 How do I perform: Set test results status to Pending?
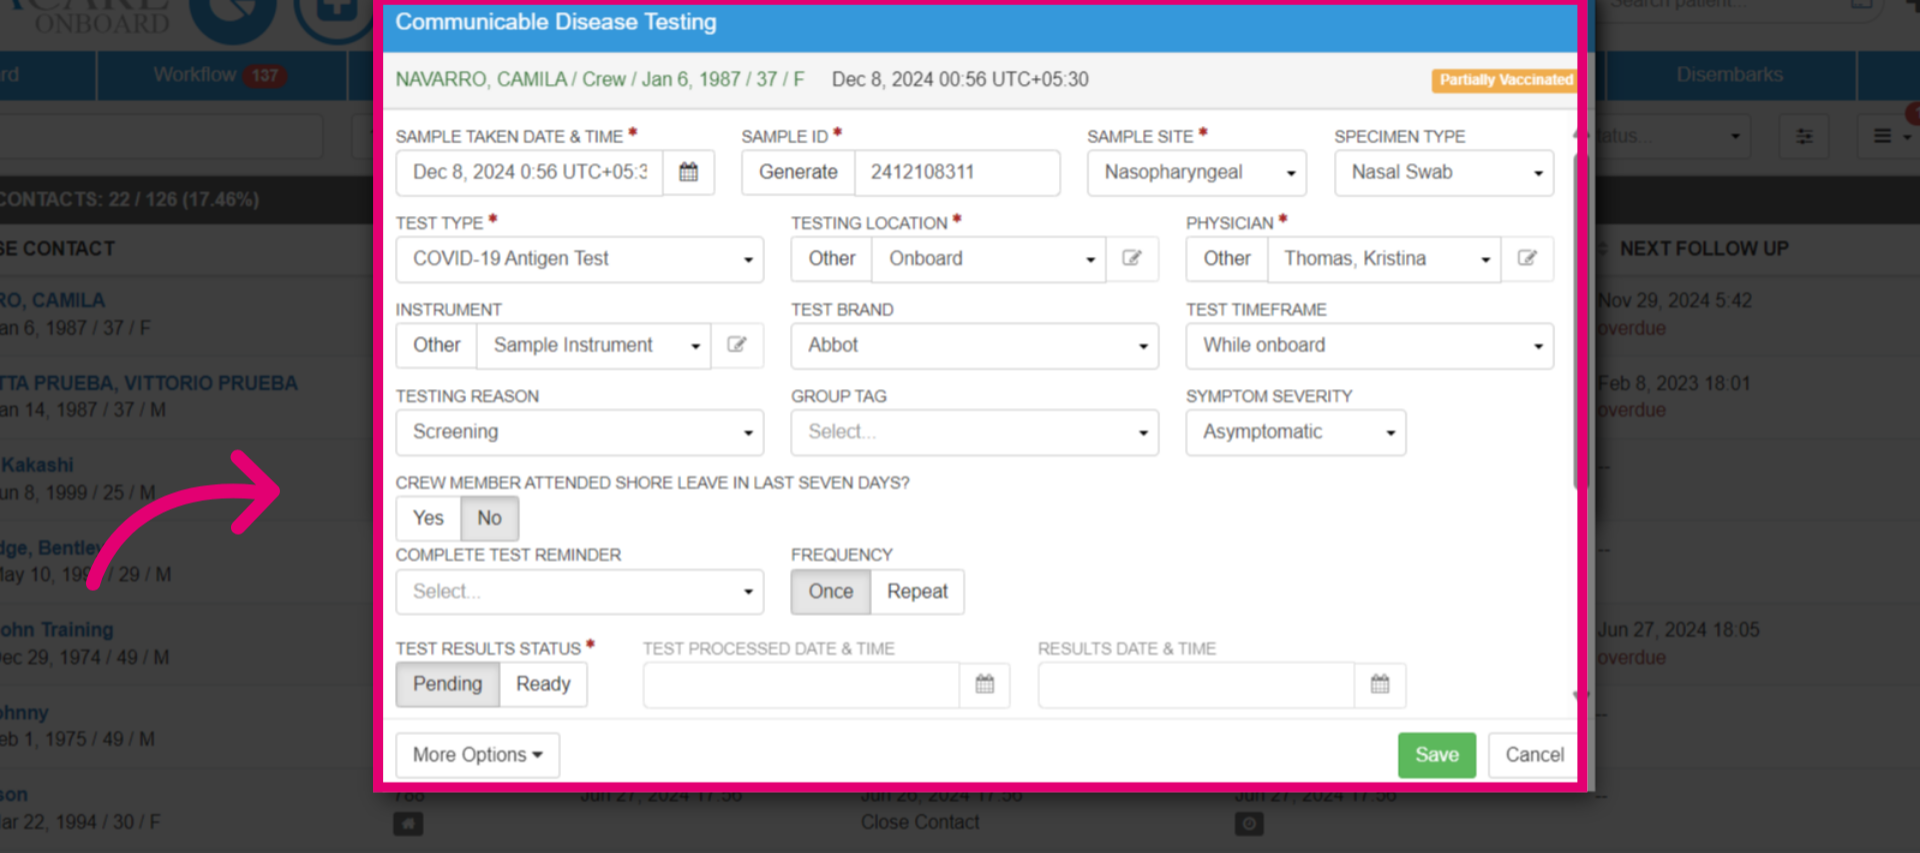(x=447, y=684)
